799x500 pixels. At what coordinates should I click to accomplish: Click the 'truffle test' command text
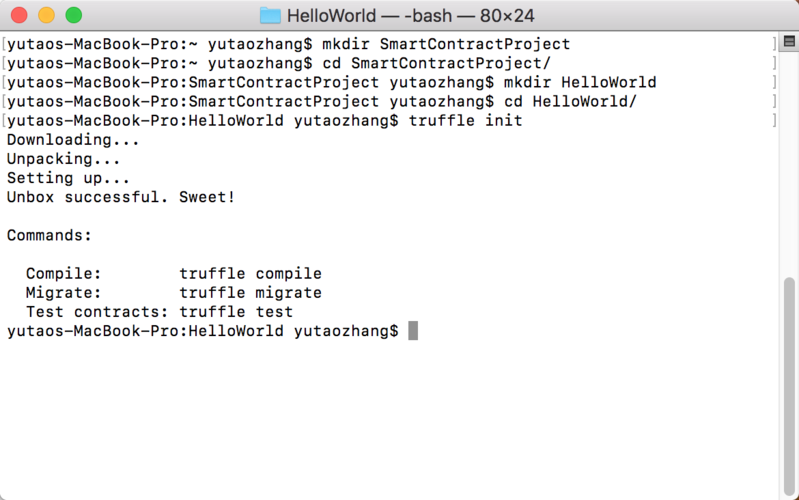pos(236,312)
